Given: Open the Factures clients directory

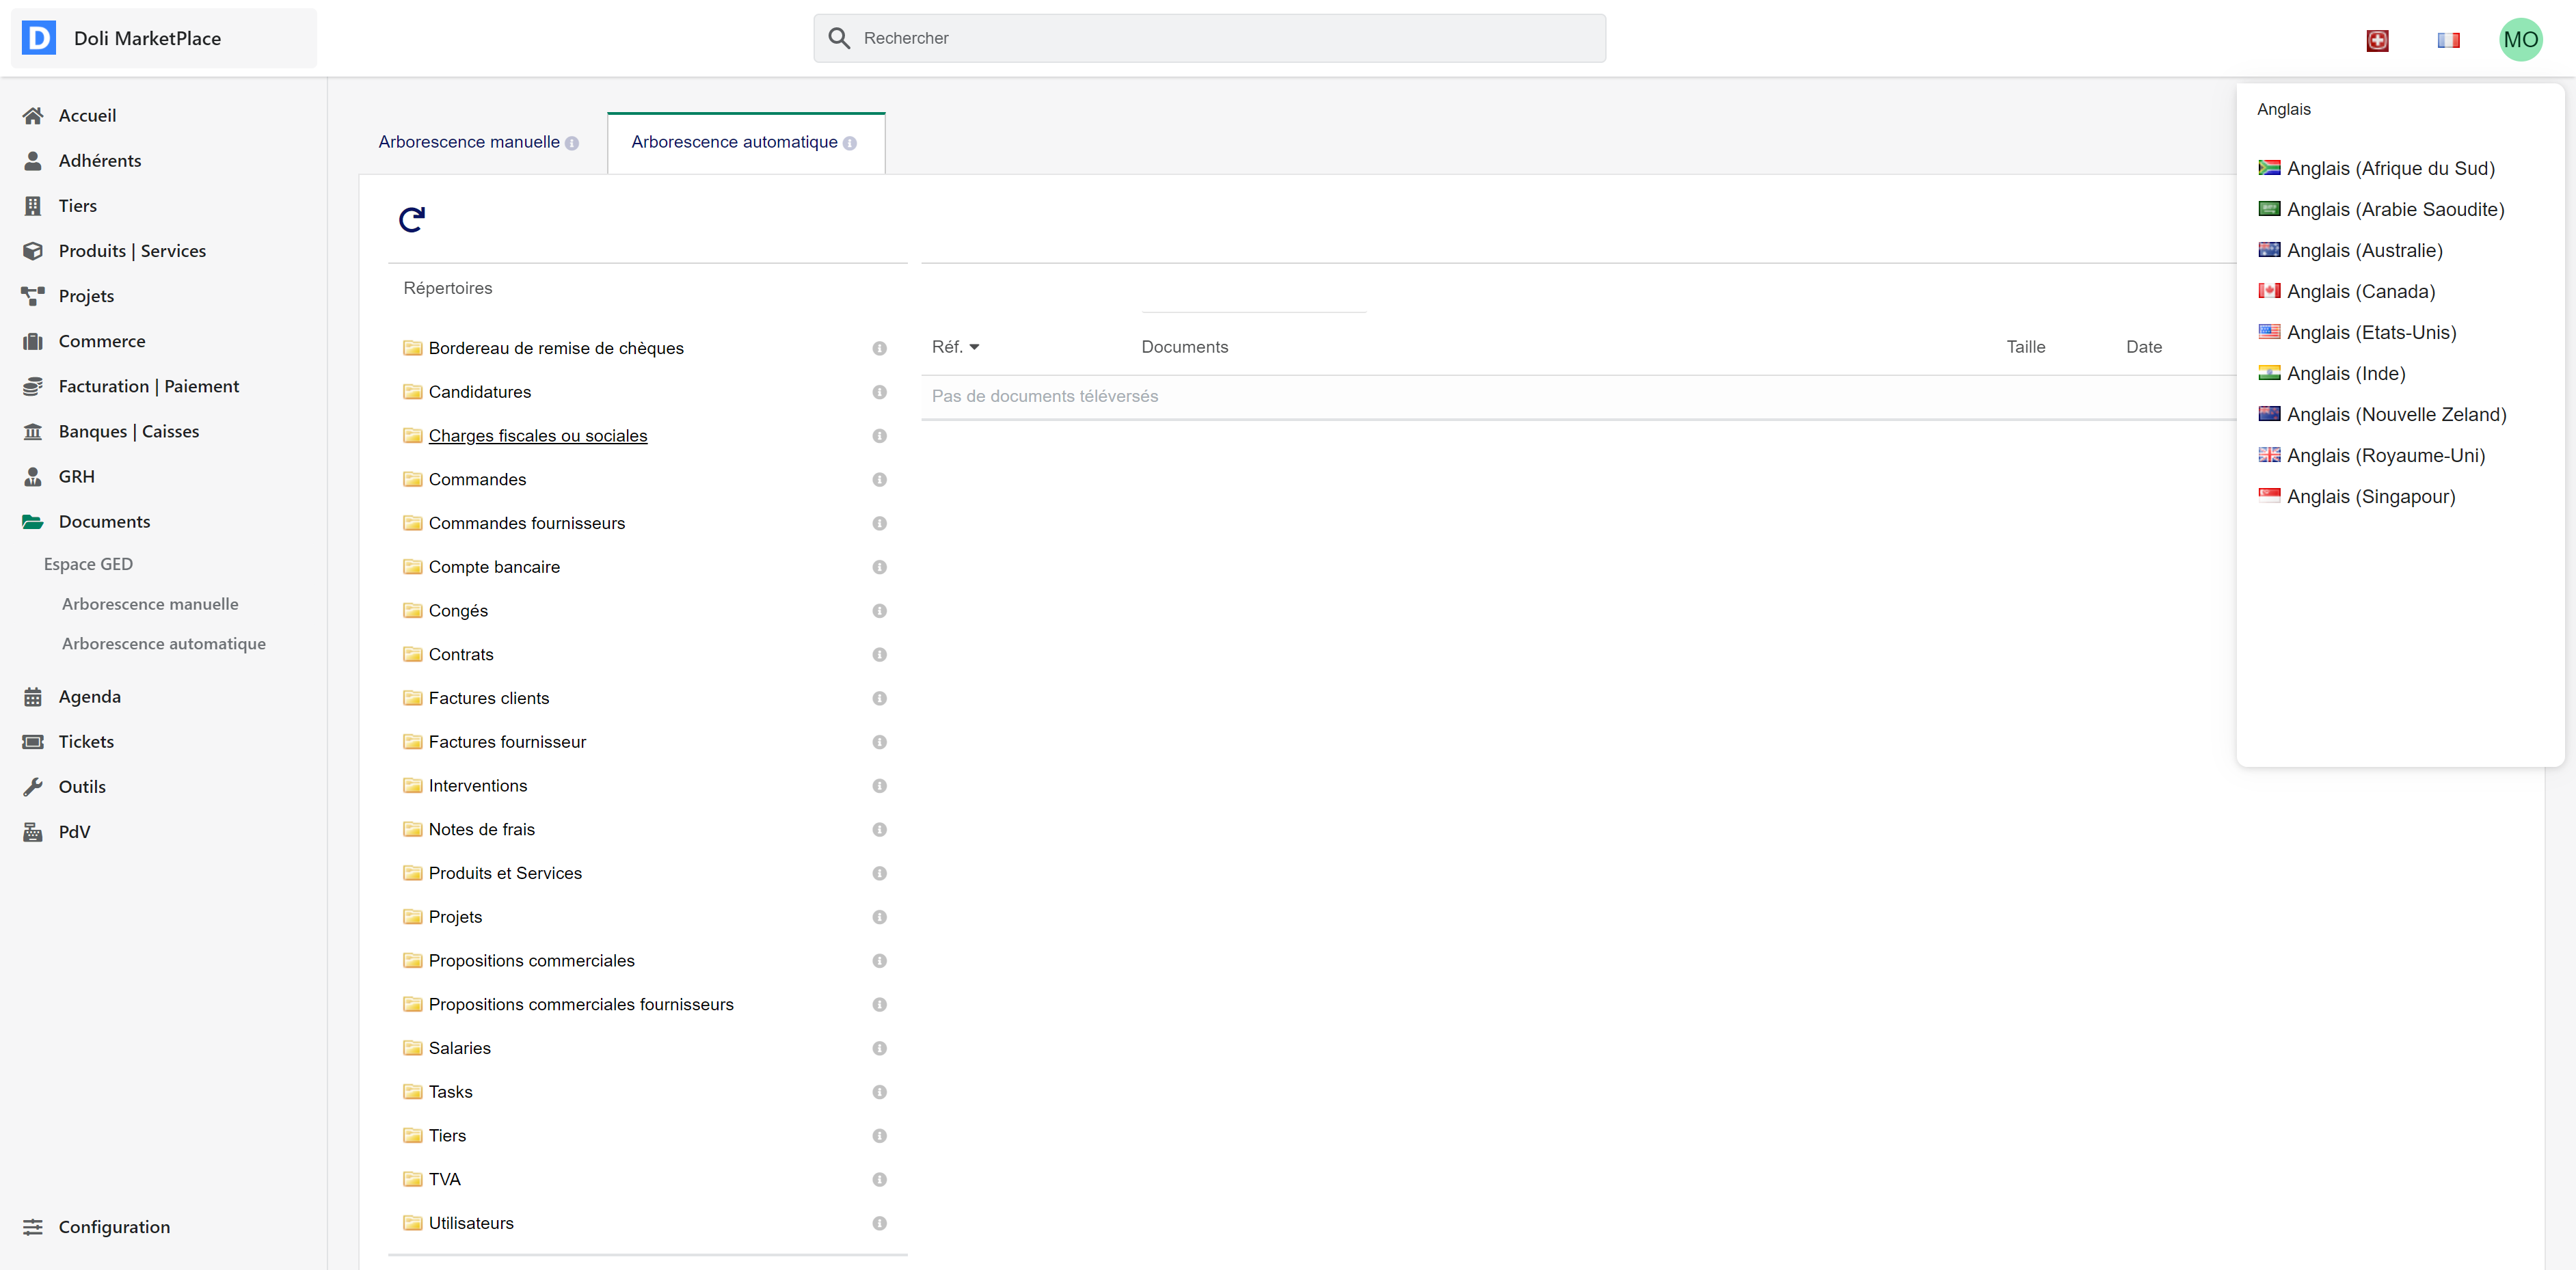Looking at the screenshot, I should tap(488, 698).
